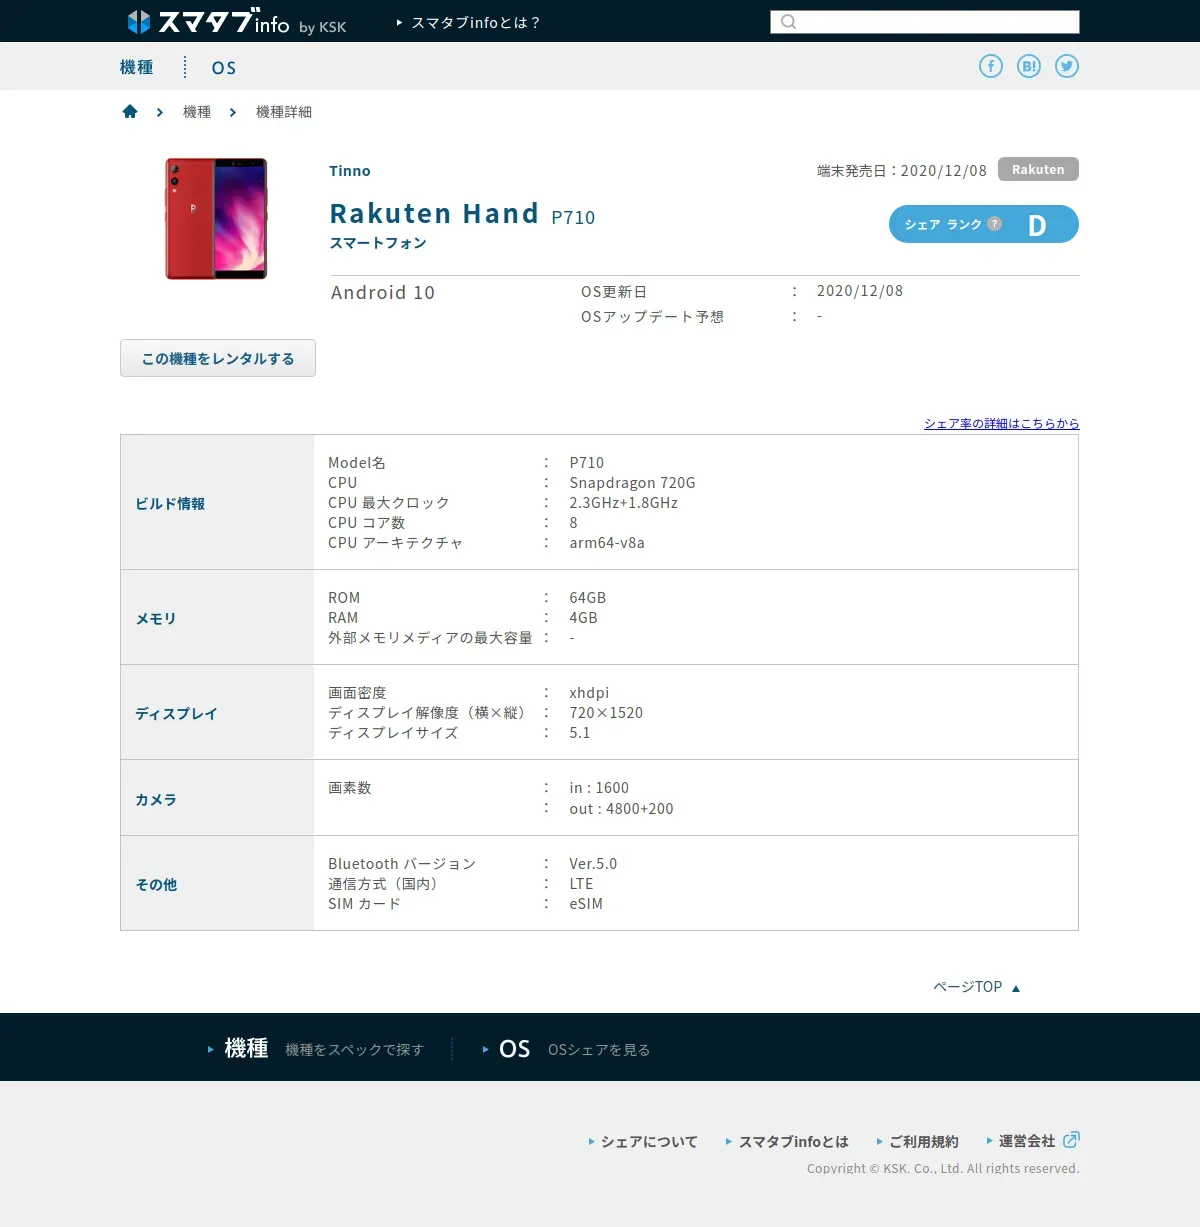Open the ご利用規約 footer link

[x=917, y=1141]
